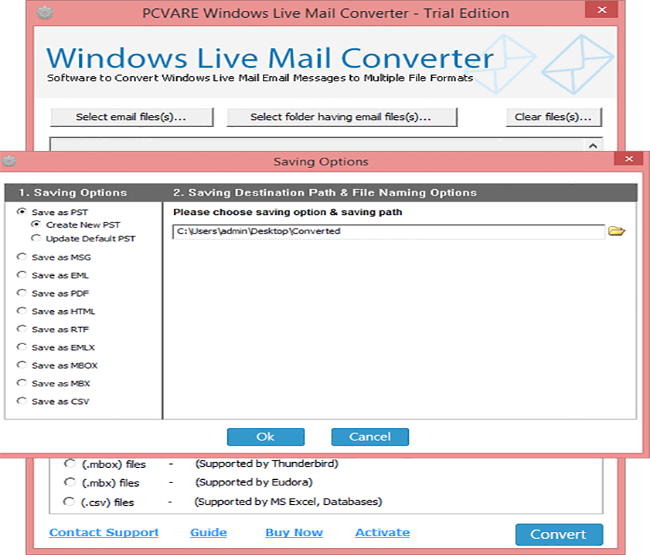Open the Guide link
This screenshot has height=555, width=650.
pyautogui.click(x=209, y=532)
